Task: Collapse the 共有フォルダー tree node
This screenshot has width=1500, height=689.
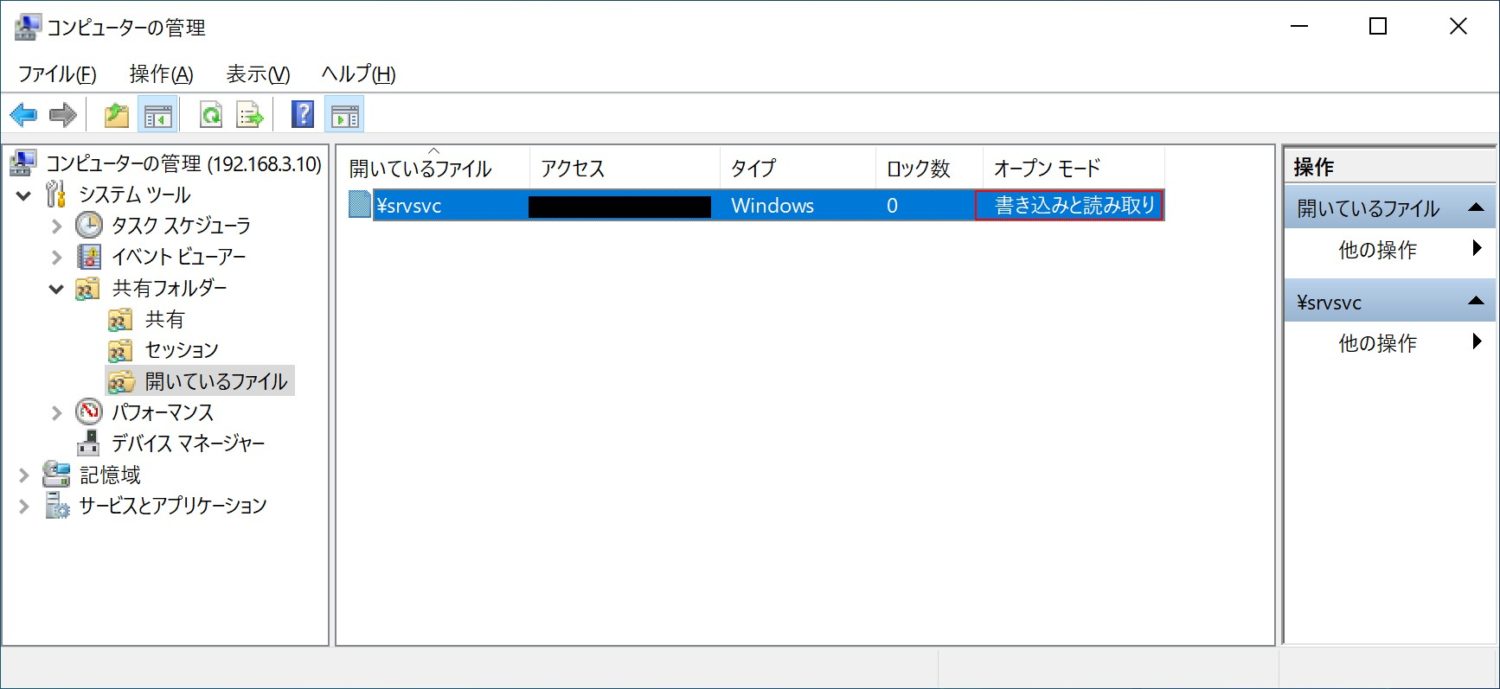Action: (57, 289)
